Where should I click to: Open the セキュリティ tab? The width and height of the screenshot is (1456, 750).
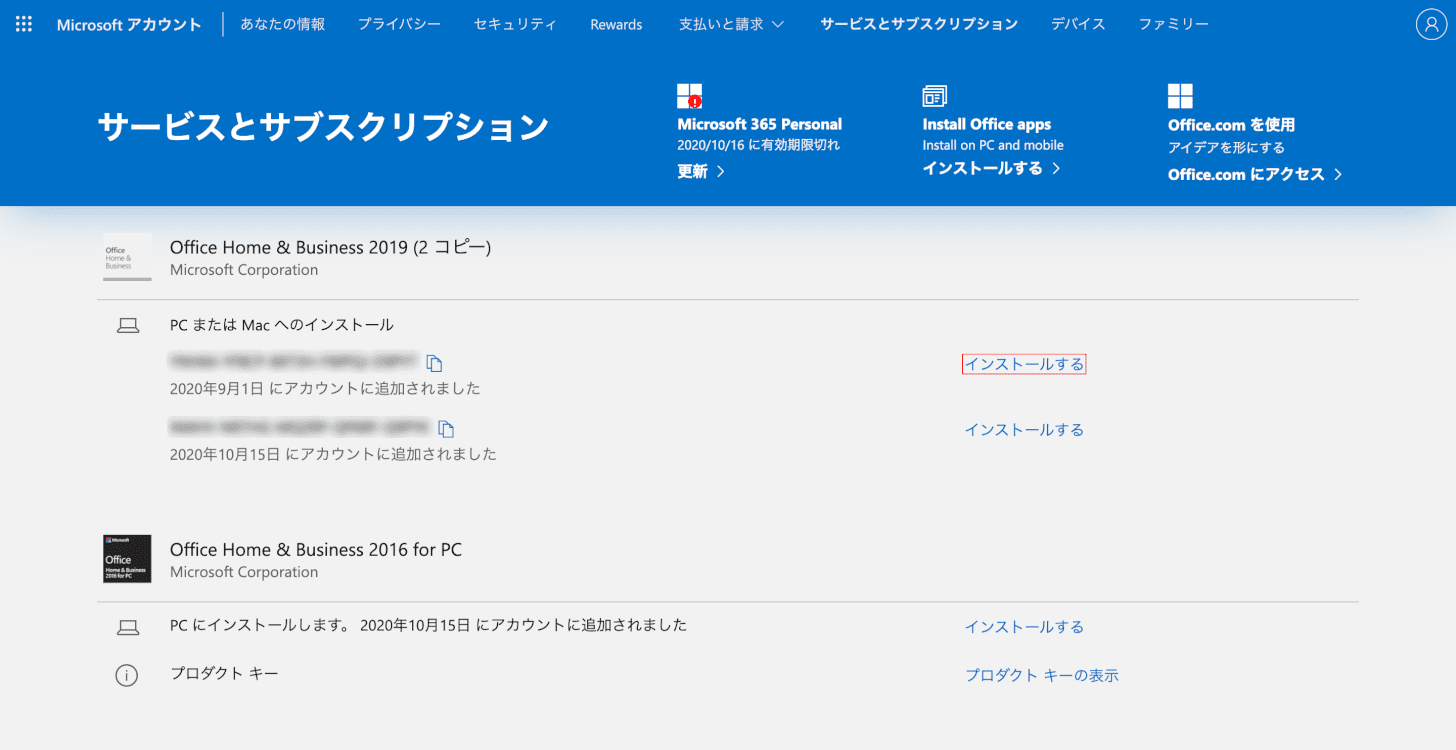515,24
